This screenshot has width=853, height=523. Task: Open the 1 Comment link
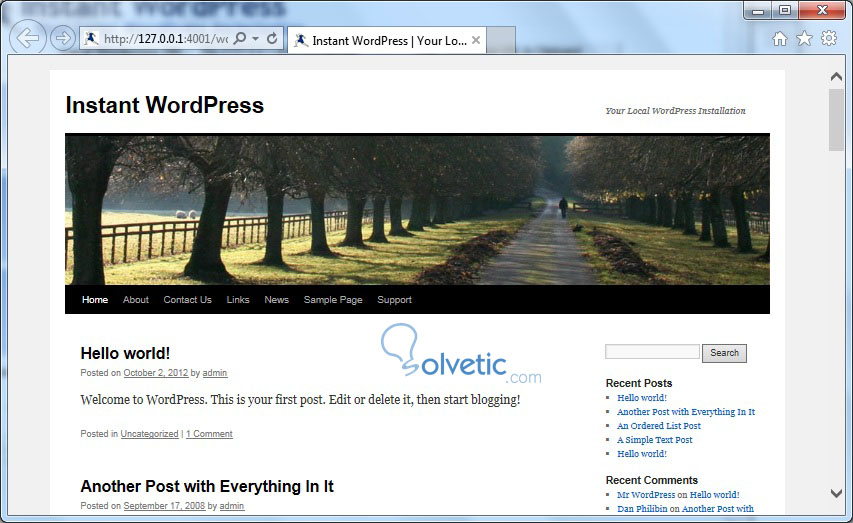point(209,434)
